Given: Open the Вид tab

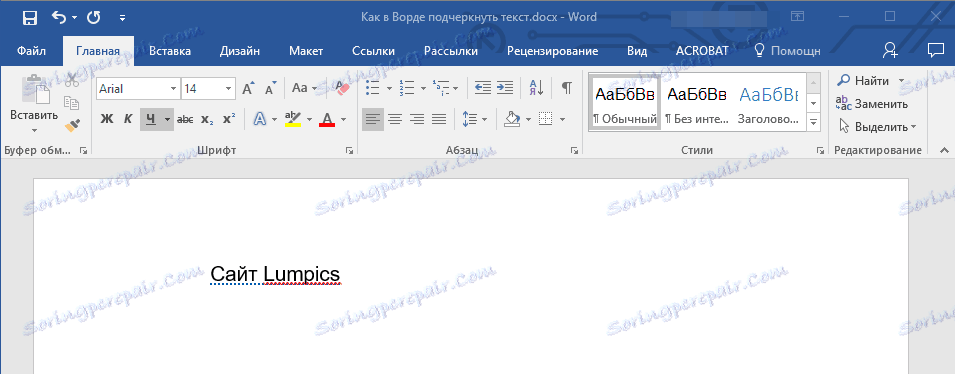Looking at the screenshot, I should 637,51.
